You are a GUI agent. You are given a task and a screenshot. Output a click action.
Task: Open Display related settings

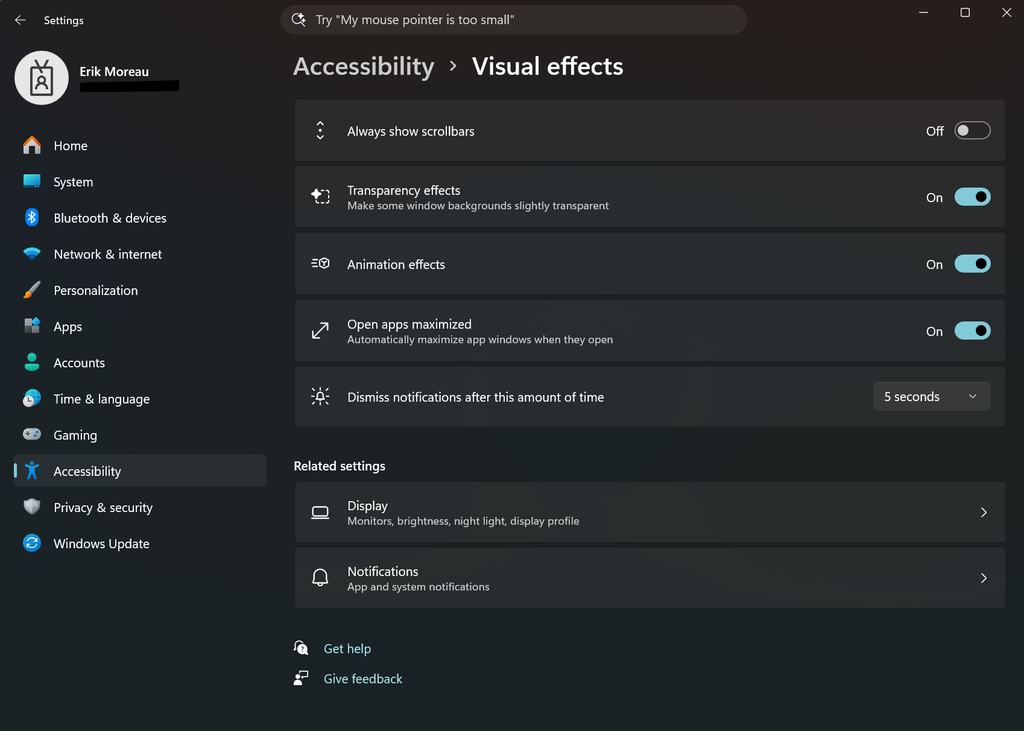pos(649,513)
